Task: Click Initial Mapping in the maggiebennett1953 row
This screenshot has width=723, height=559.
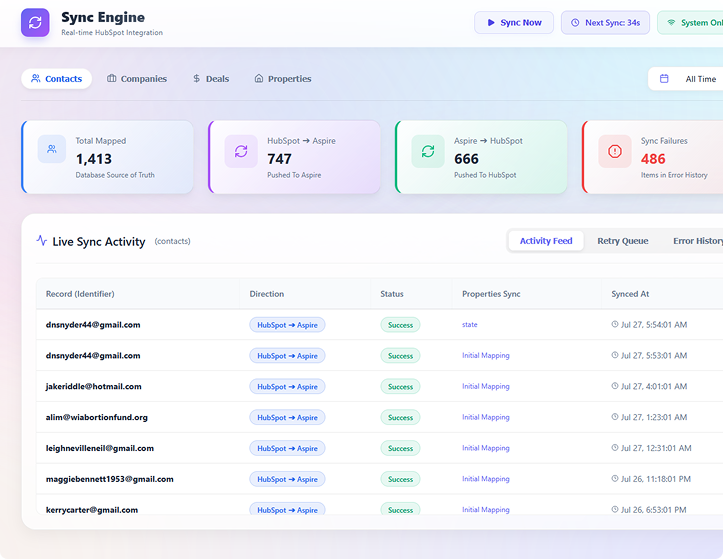Action: pos(486,479)
